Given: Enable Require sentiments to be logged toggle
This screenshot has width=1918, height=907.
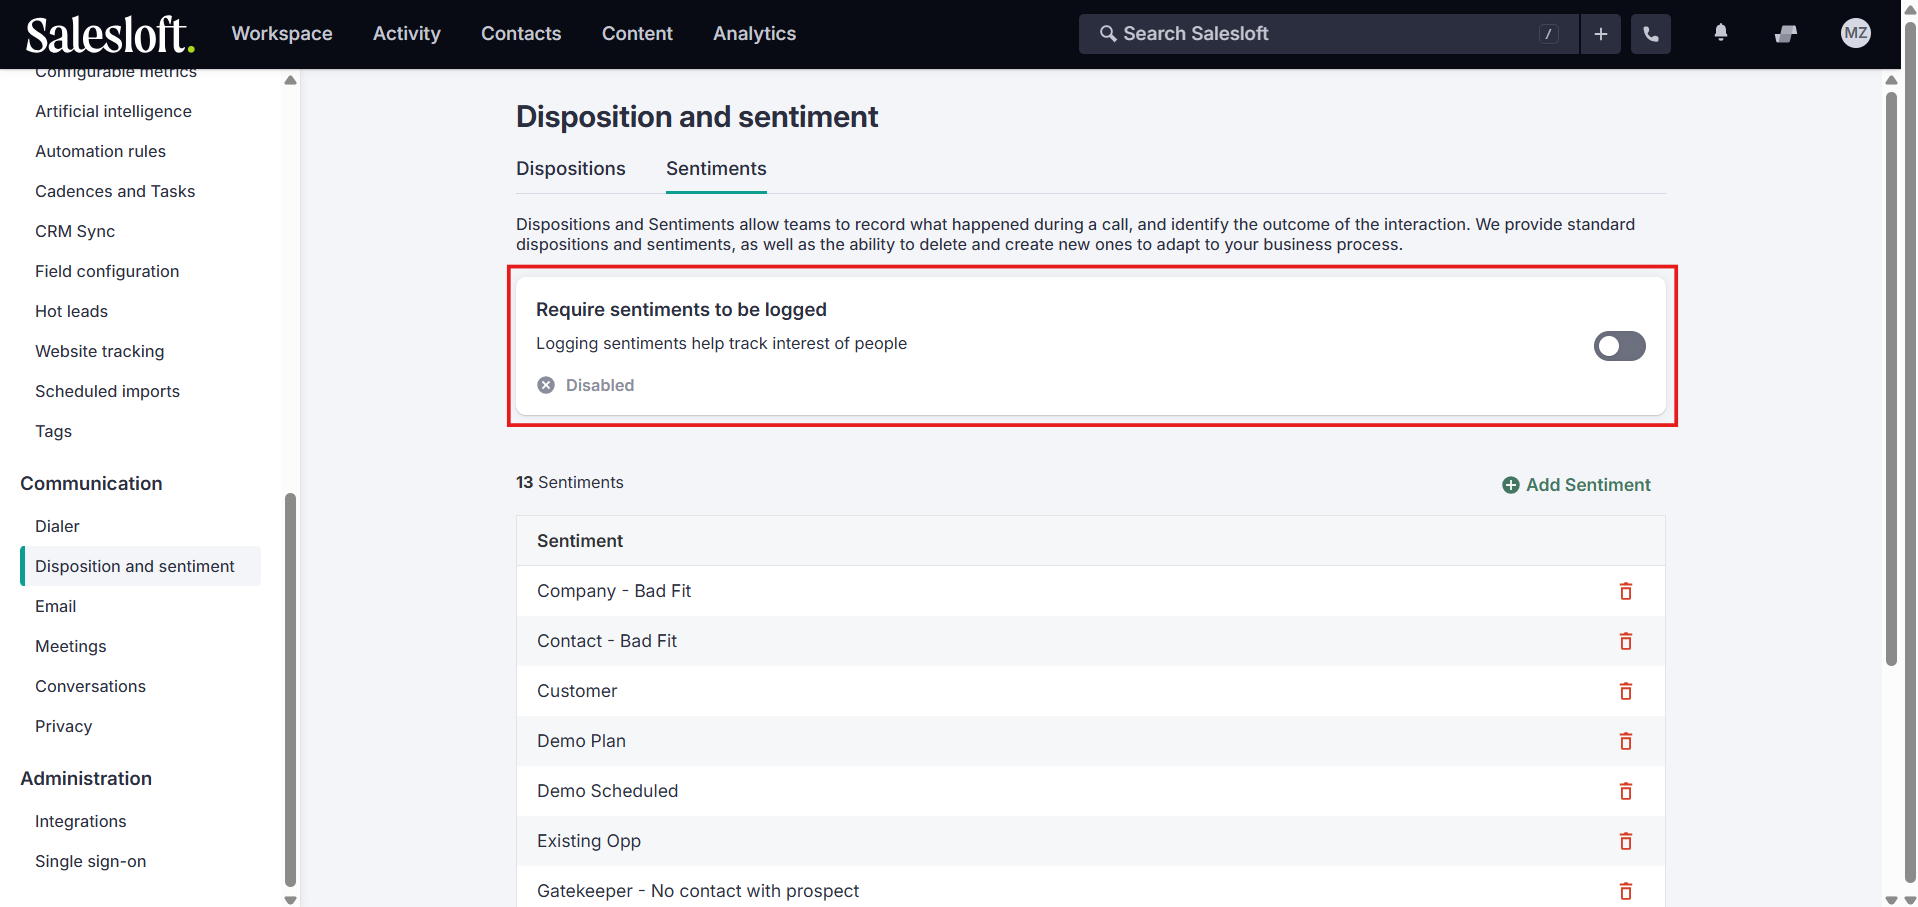Looking at the screenshot, I should coord(1619,346).
